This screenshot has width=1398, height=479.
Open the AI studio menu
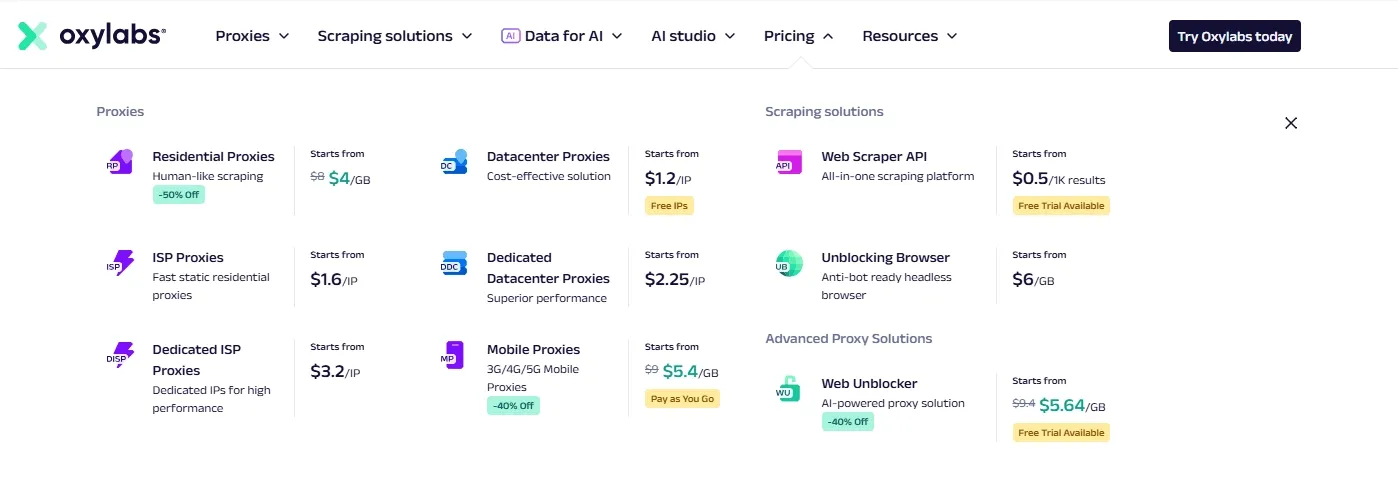692,36
